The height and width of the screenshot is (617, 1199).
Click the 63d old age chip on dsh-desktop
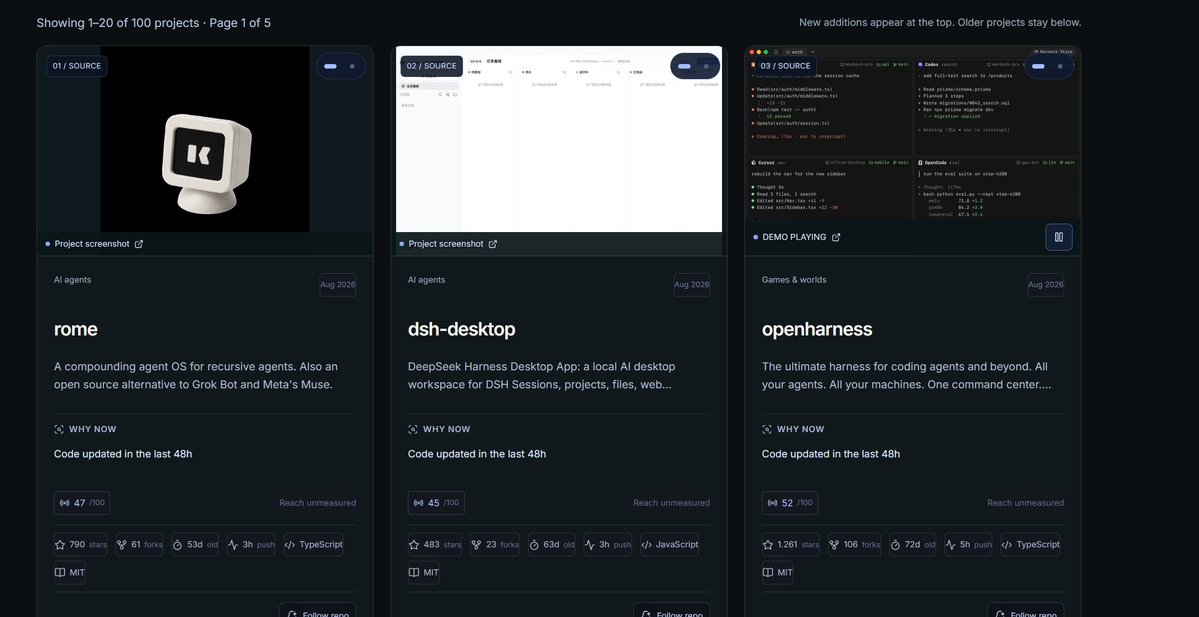[551, 544]
